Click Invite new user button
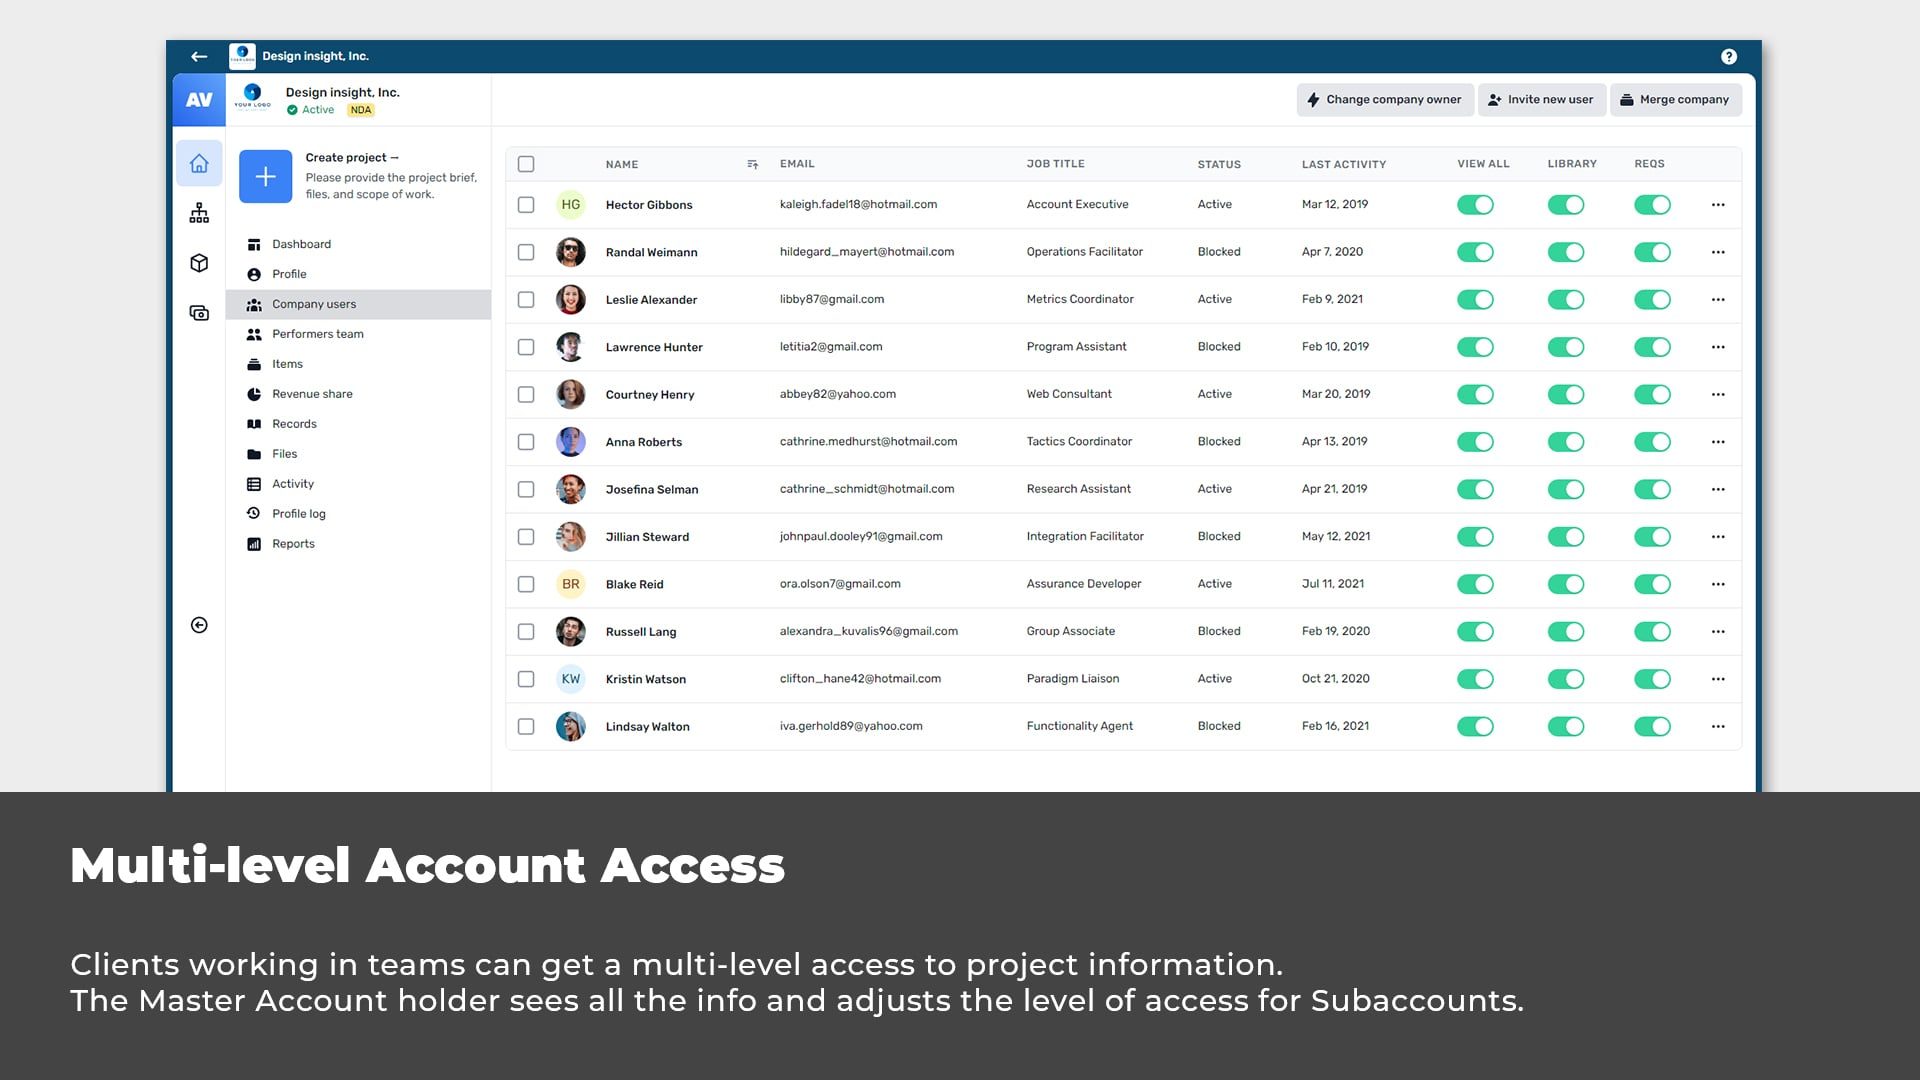1920x1080 pixels. point(1541,100)
